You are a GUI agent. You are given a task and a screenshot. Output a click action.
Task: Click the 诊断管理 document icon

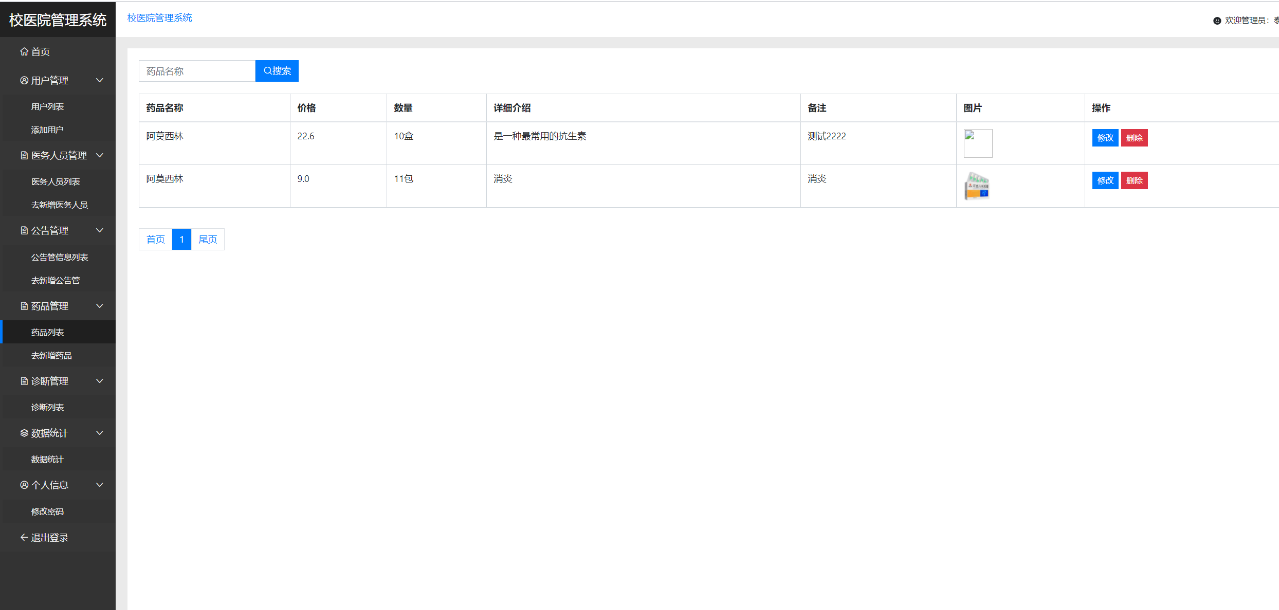[x=24, y=382]
